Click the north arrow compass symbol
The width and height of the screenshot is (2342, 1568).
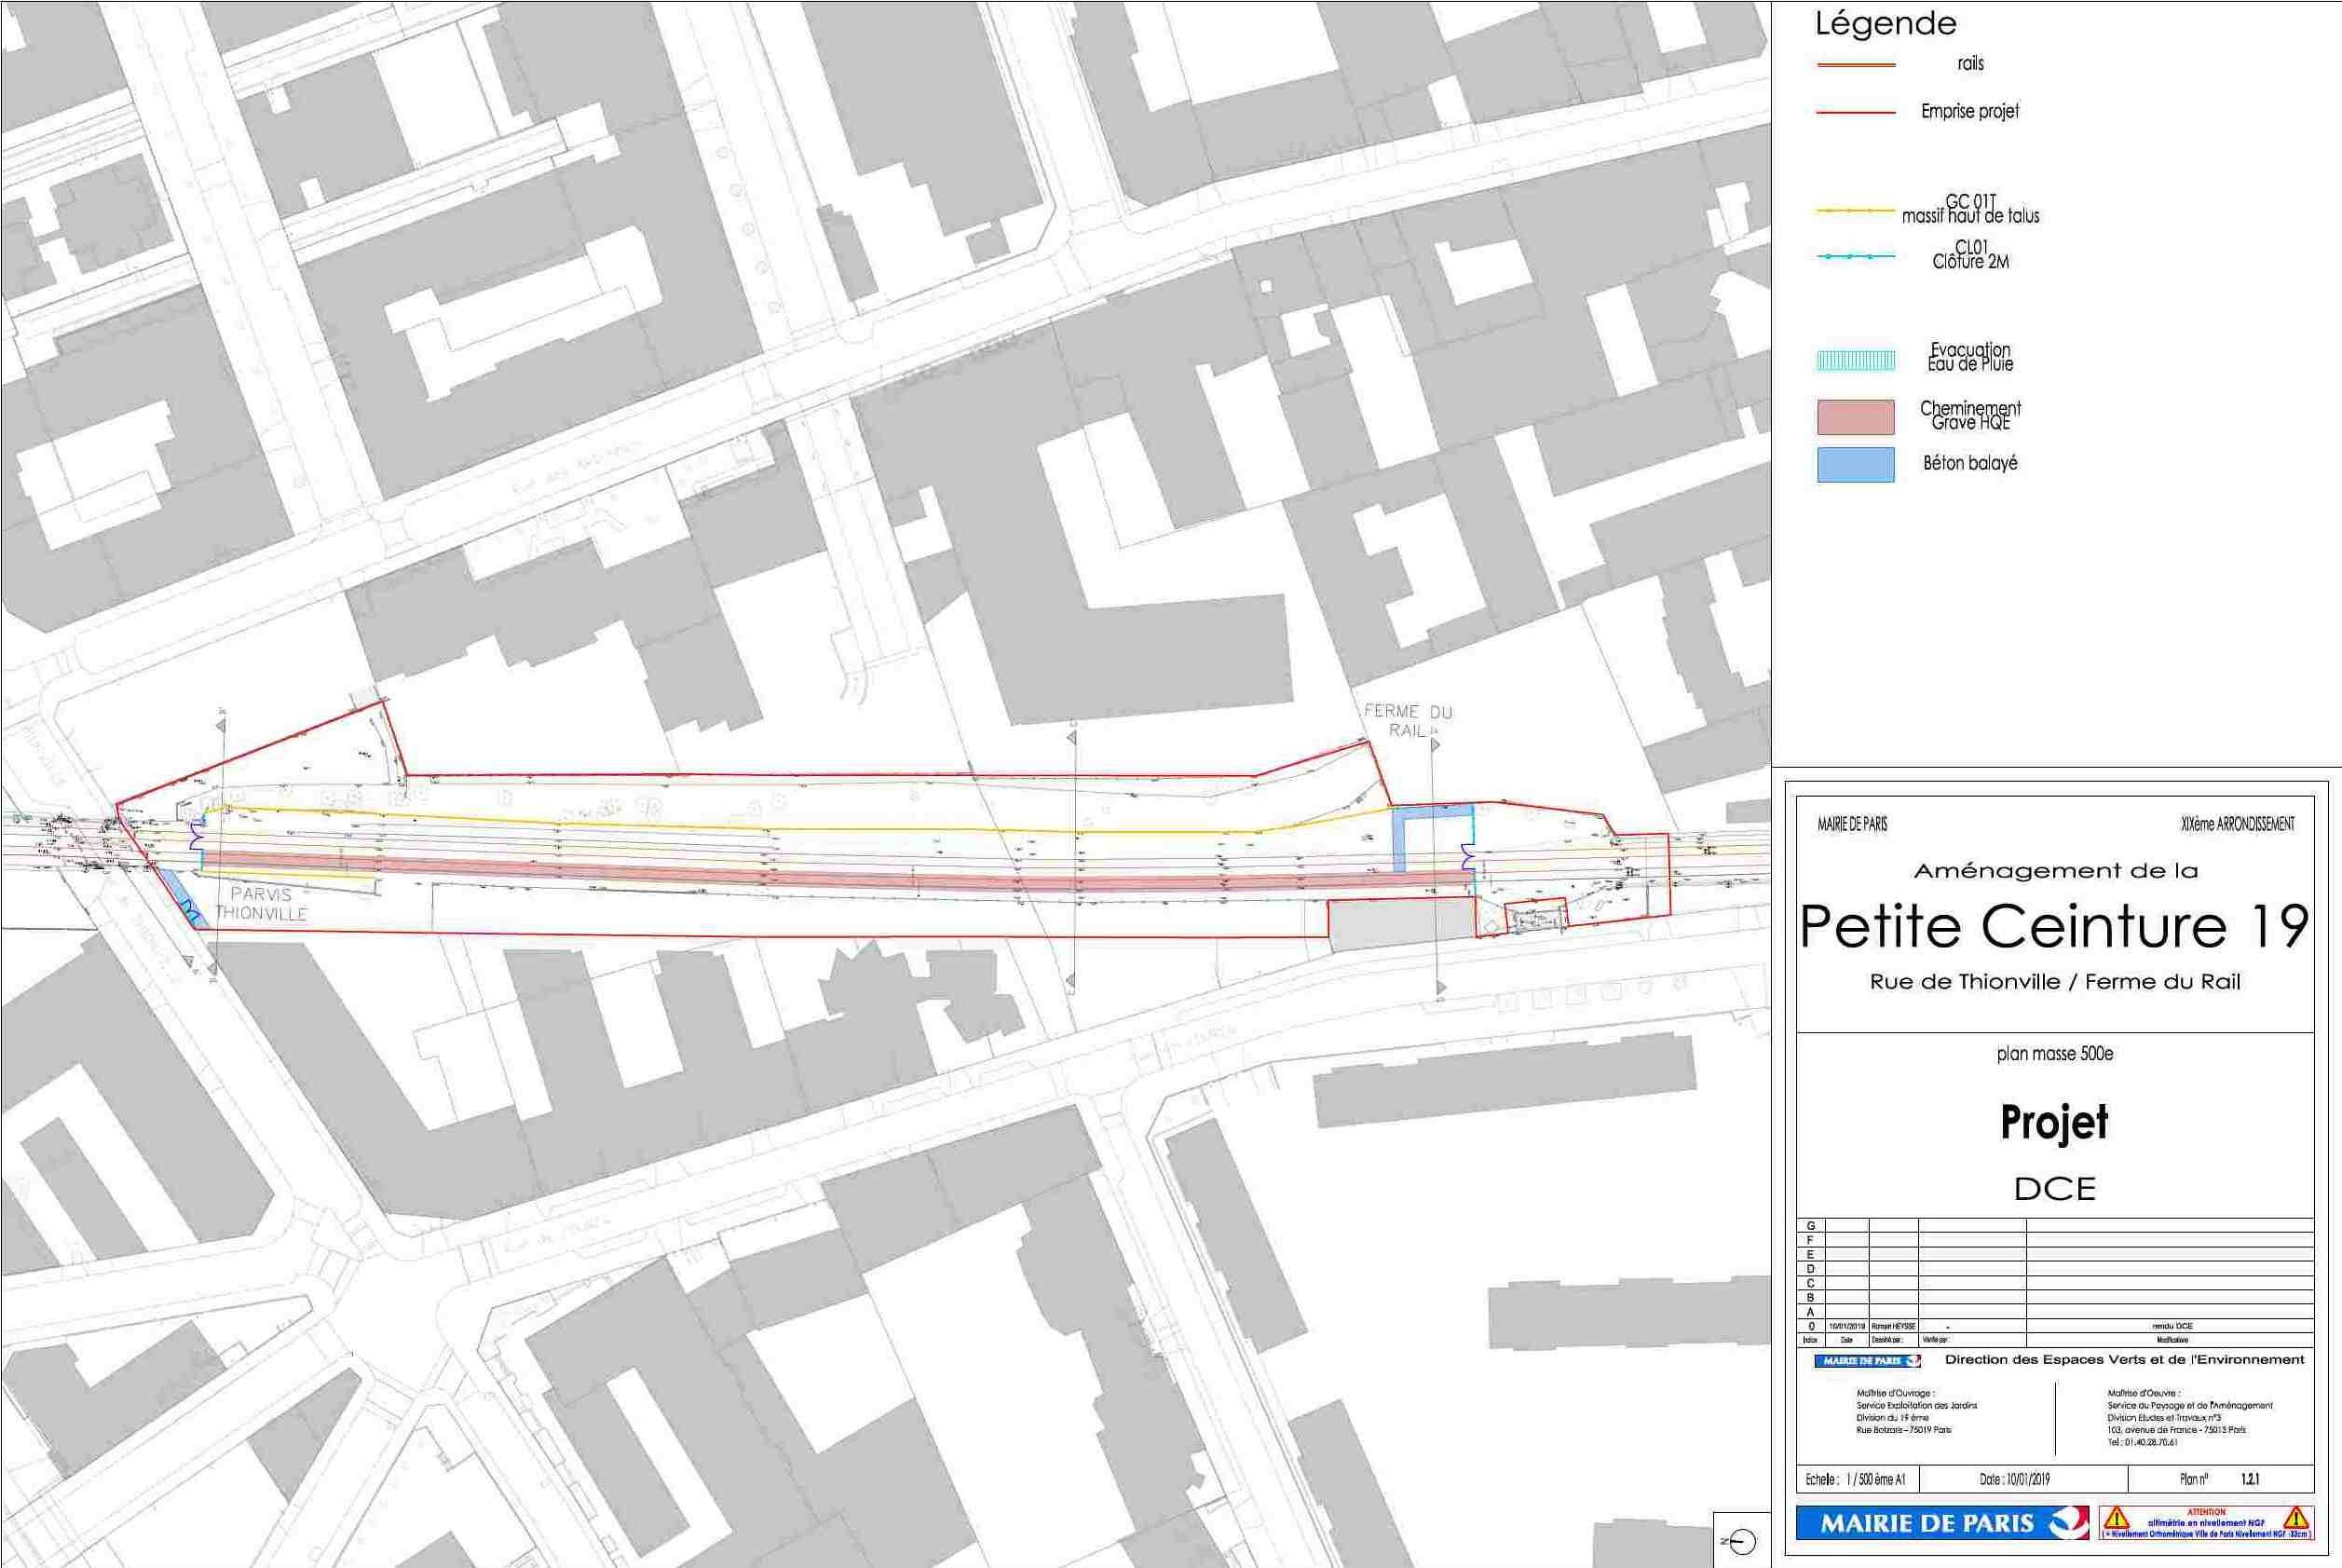click(1741, 1542)
